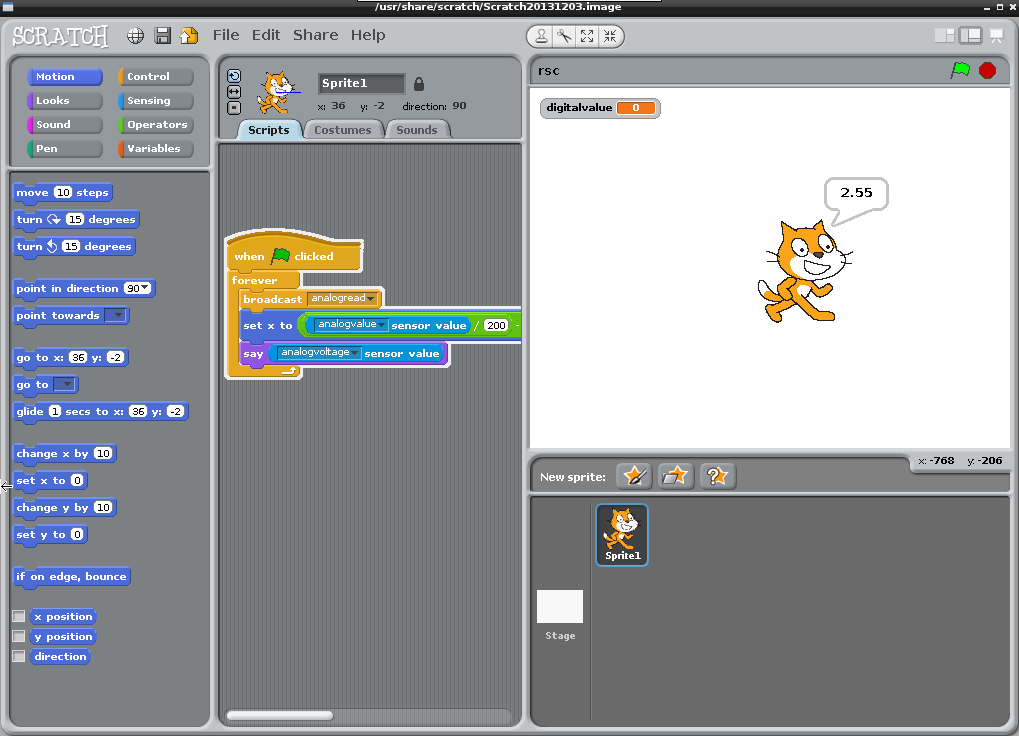Click the save project disk icon
The width and height of the screenshot is (1019, 736).
(162, 36)
